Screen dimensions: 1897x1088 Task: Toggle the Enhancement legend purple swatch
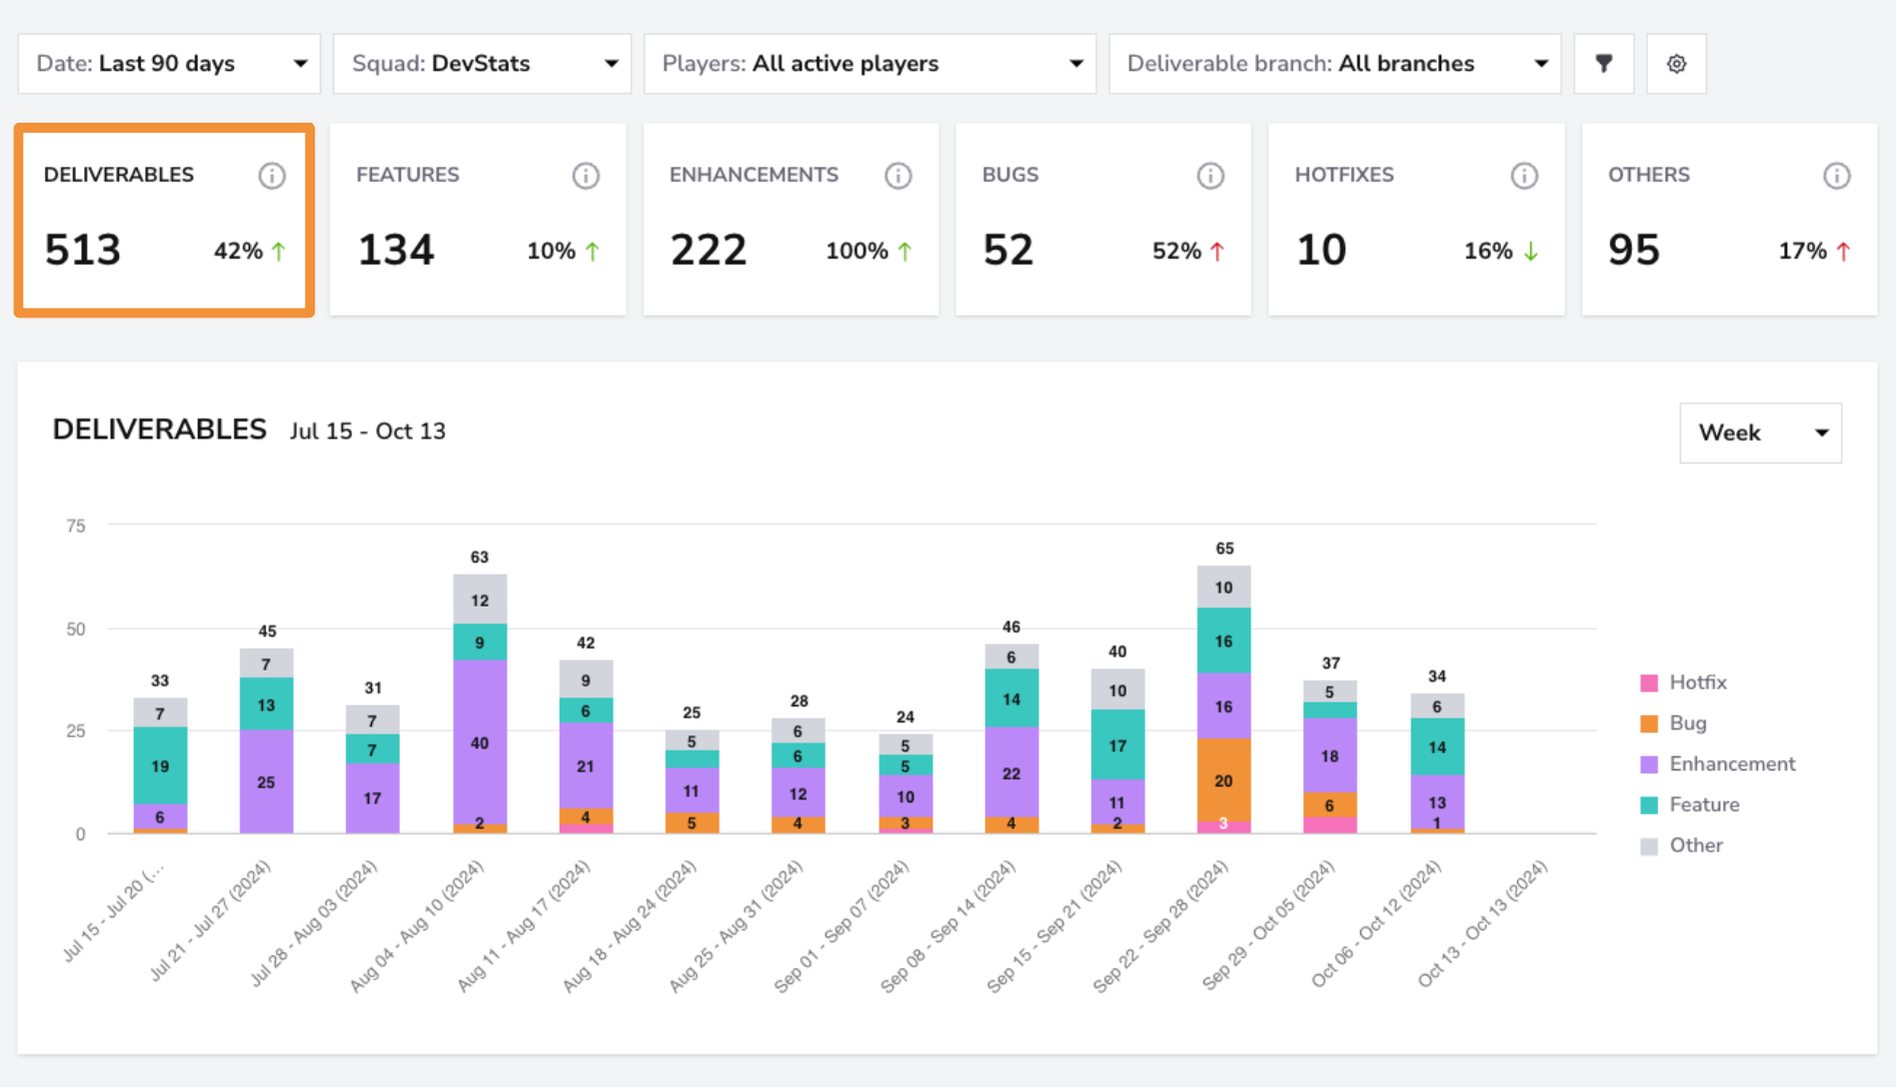(1650, 765)
